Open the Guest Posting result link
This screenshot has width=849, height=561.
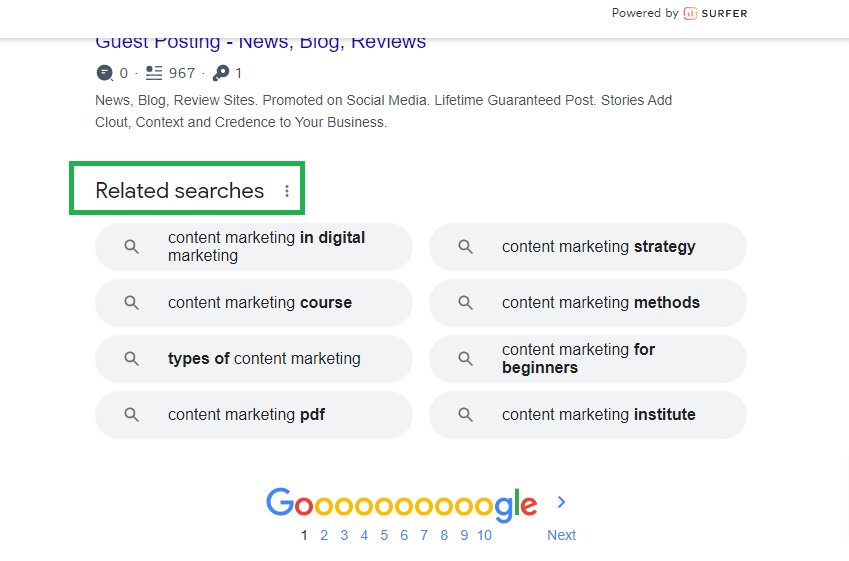tap(260, 42)
